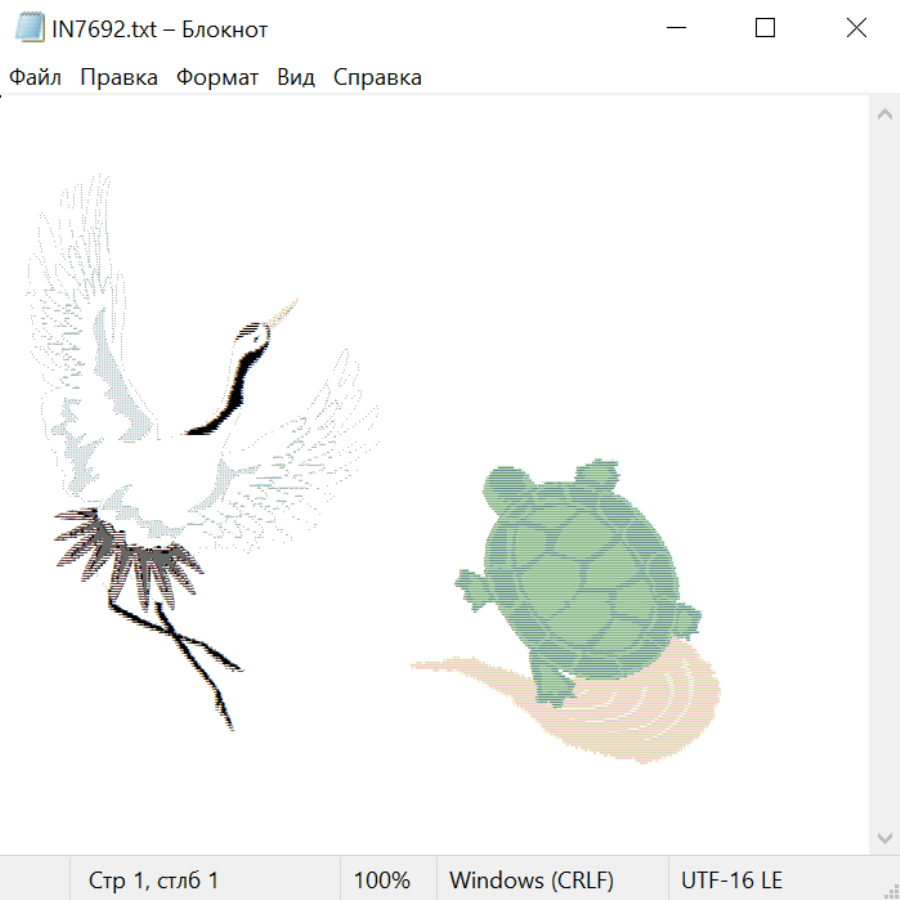Click the scroll up arrow of the vertical scrollbar
The height and width of the screenshot is (900, 900).
click(x=884, y=114)
